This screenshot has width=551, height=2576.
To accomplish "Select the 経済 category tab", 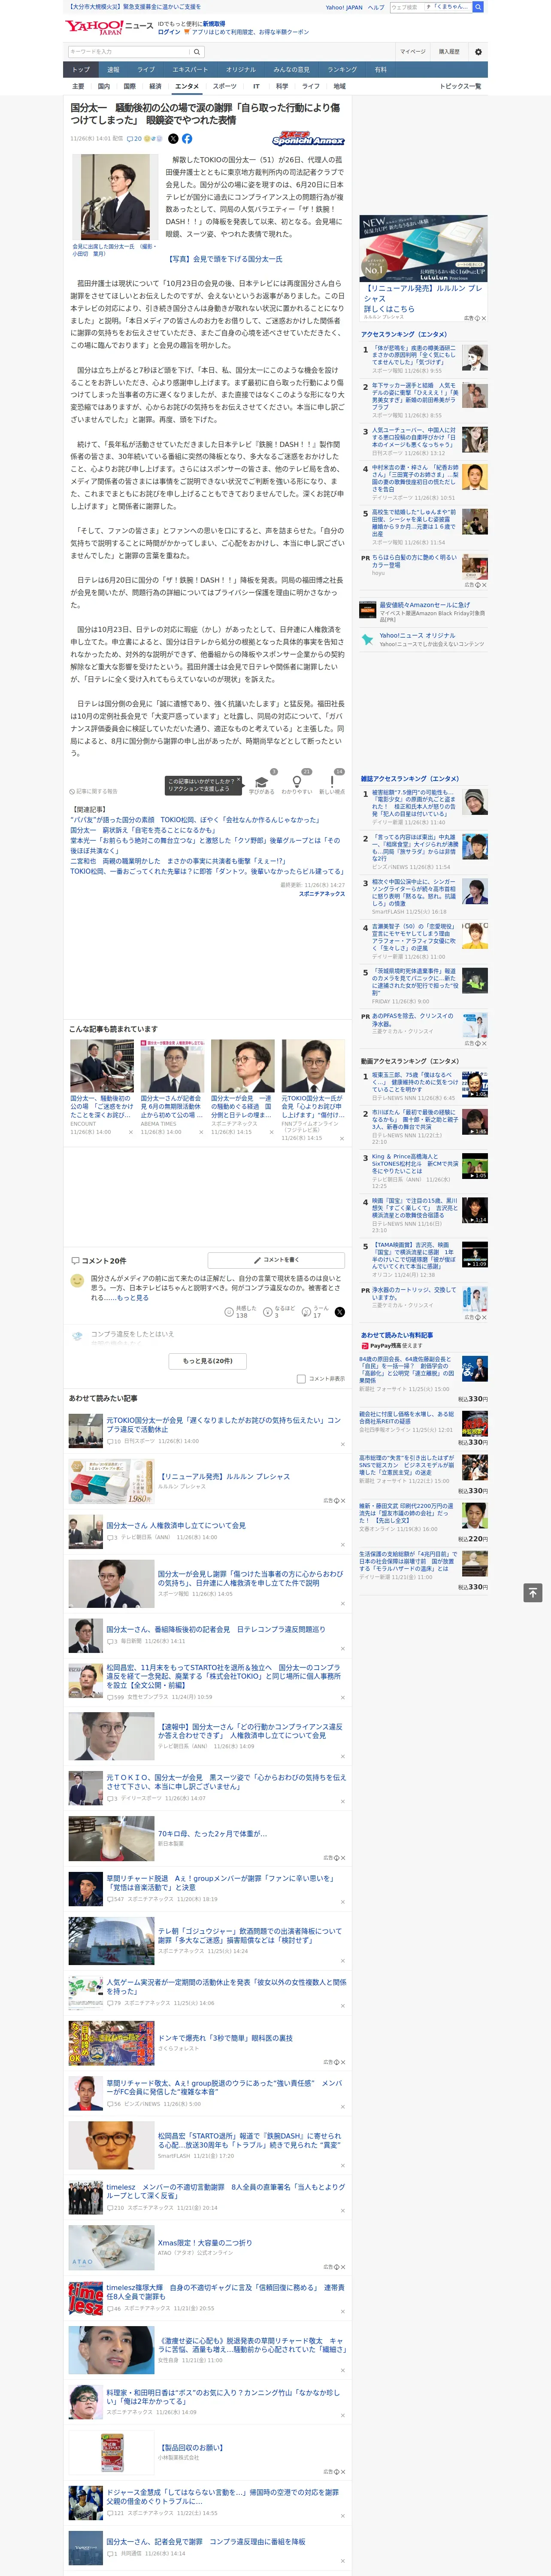I will (x=155, y=86).
